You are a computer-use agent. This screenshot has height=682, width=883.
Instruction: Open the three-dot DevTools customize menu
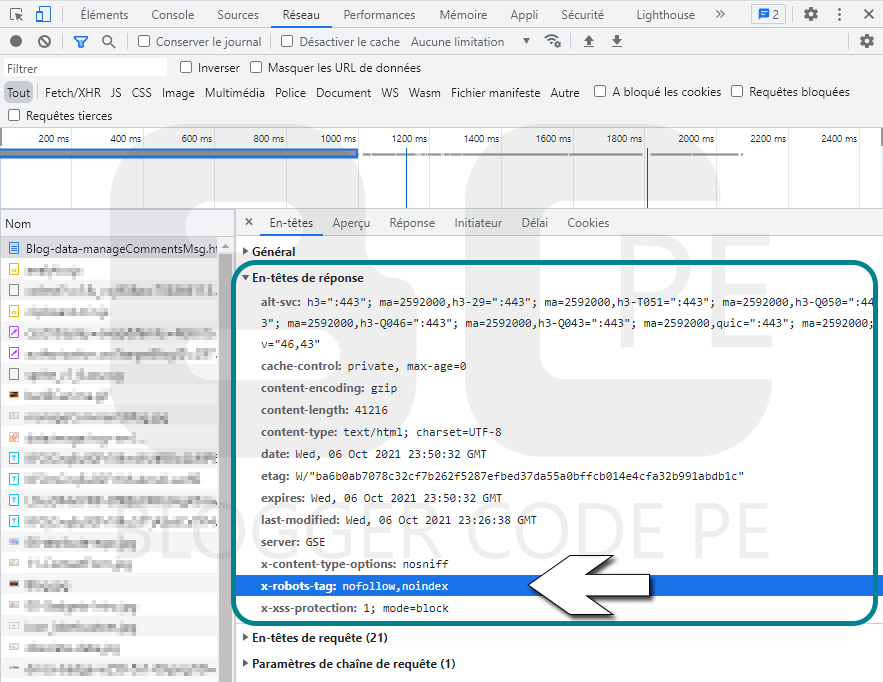[x=839, y=15]
